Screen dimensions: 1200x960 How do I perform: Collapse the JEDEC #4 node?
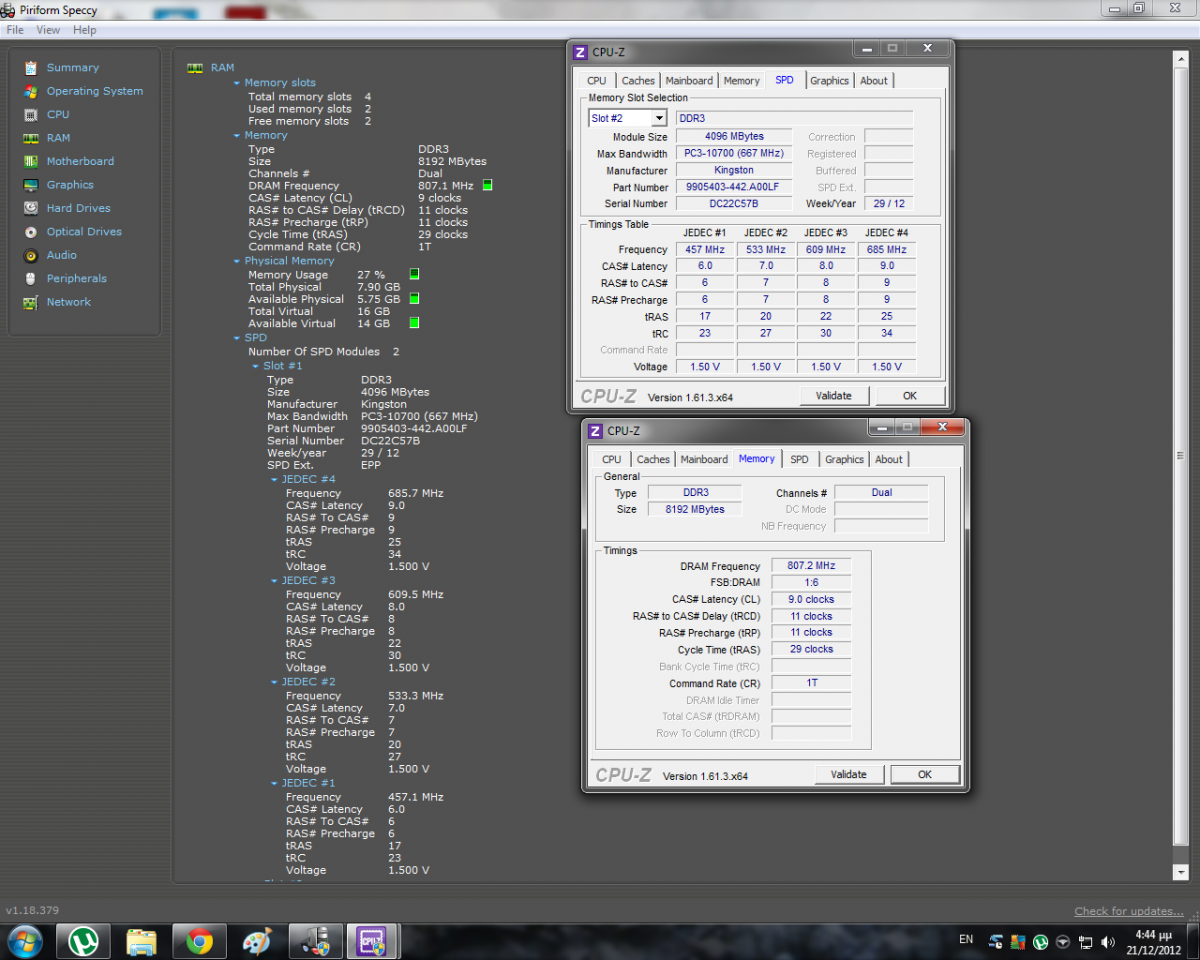[x=274, y=480]
